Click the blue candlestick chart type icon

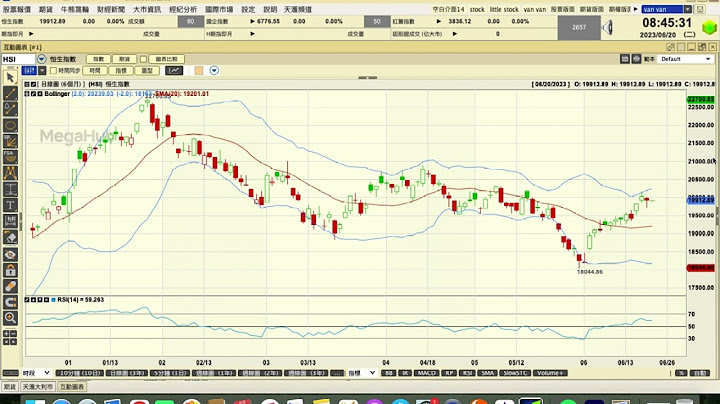coord(29,70)
